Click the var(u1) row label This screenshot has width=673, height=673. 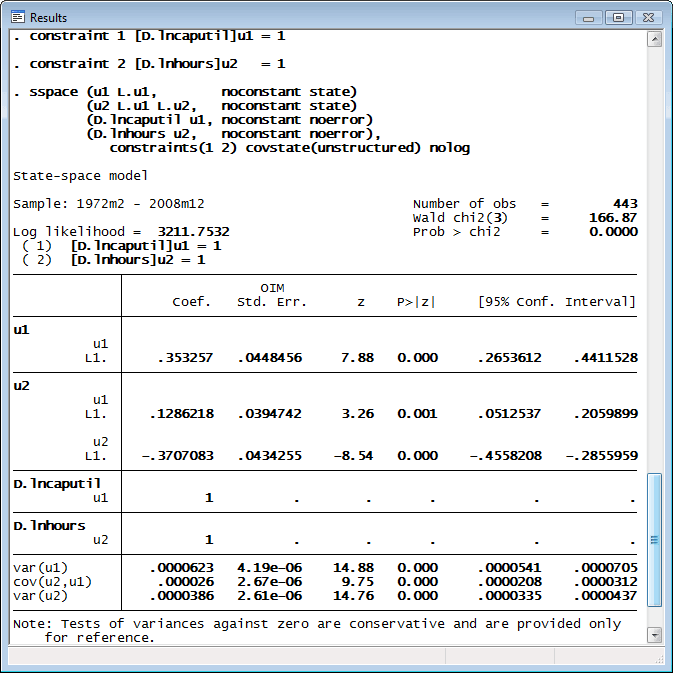coord(40,568)
